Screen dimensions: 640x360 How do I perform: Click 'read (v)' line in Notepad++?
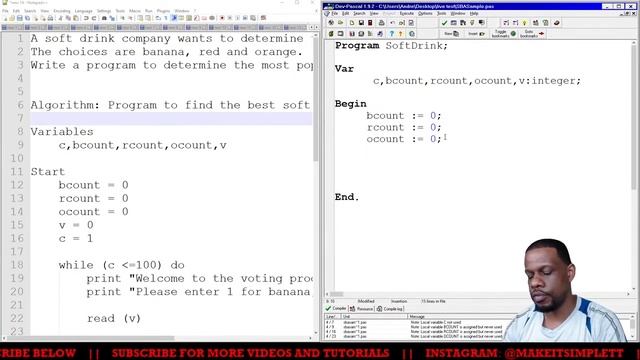114,318
